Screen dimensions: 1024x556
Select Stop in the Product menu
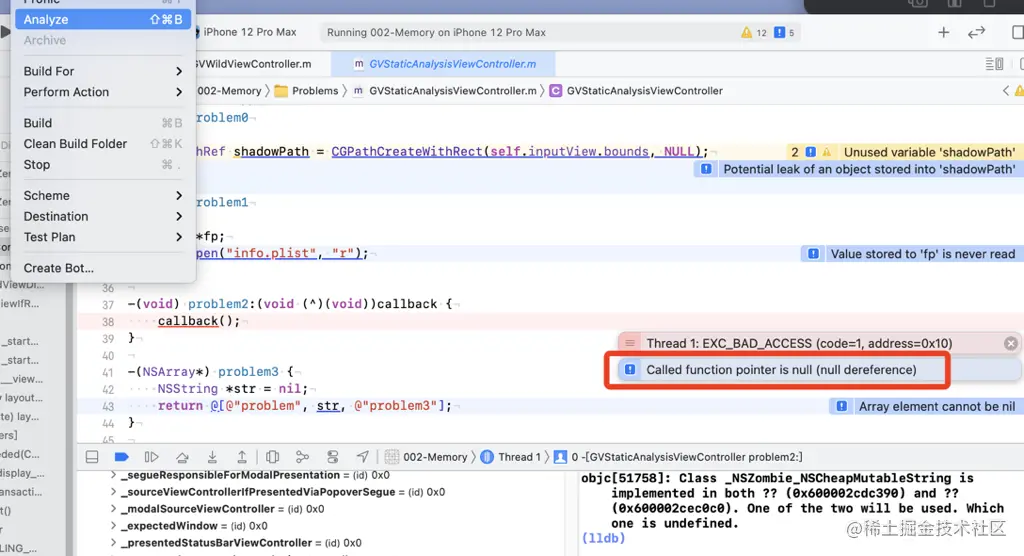[103, 165]
